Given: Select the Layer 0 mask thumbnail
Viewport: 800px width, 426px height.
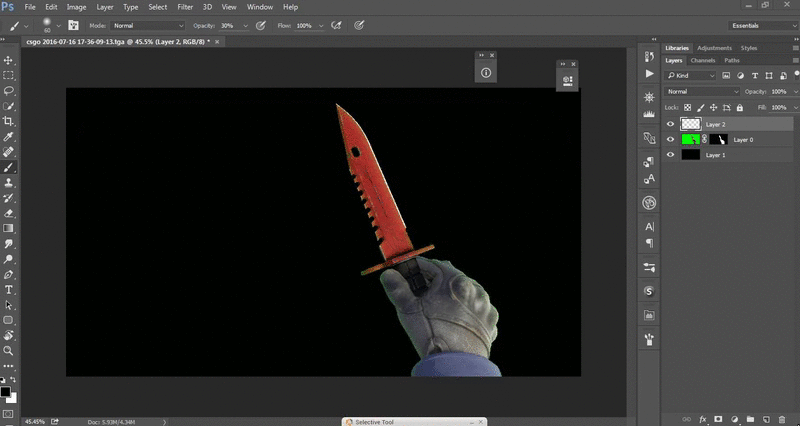Looking at the screenshot, I should click(718, 140).
